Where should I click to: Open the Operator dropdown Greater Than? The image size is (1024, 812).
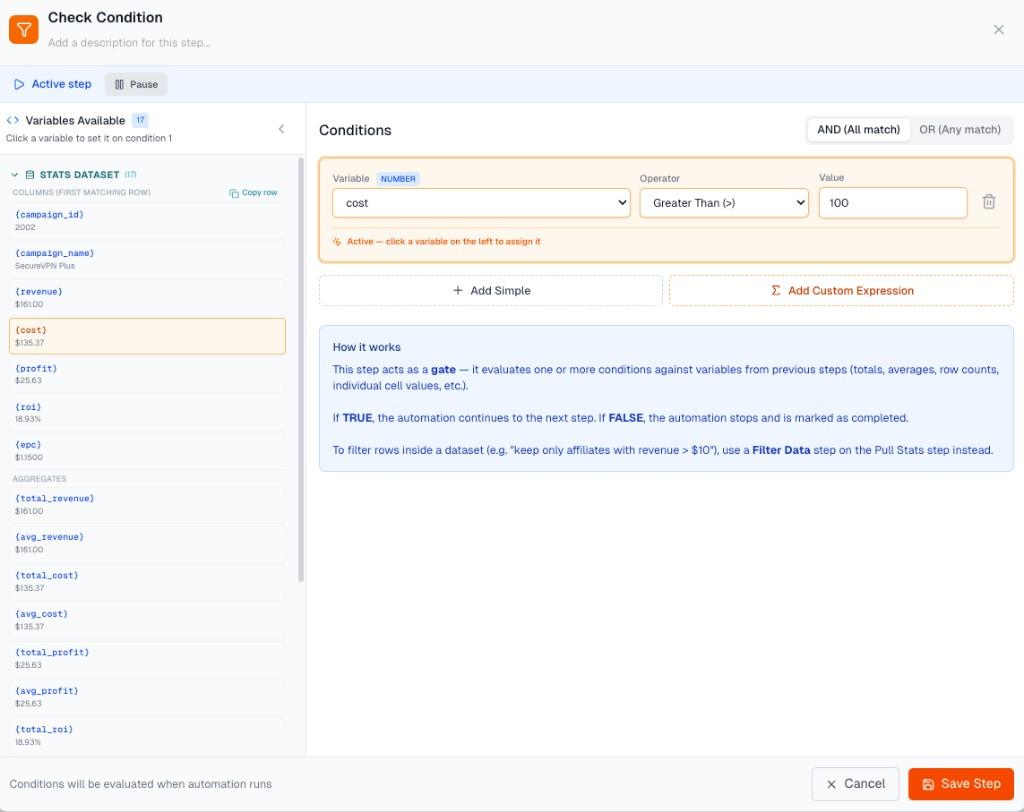click(724, 203)
